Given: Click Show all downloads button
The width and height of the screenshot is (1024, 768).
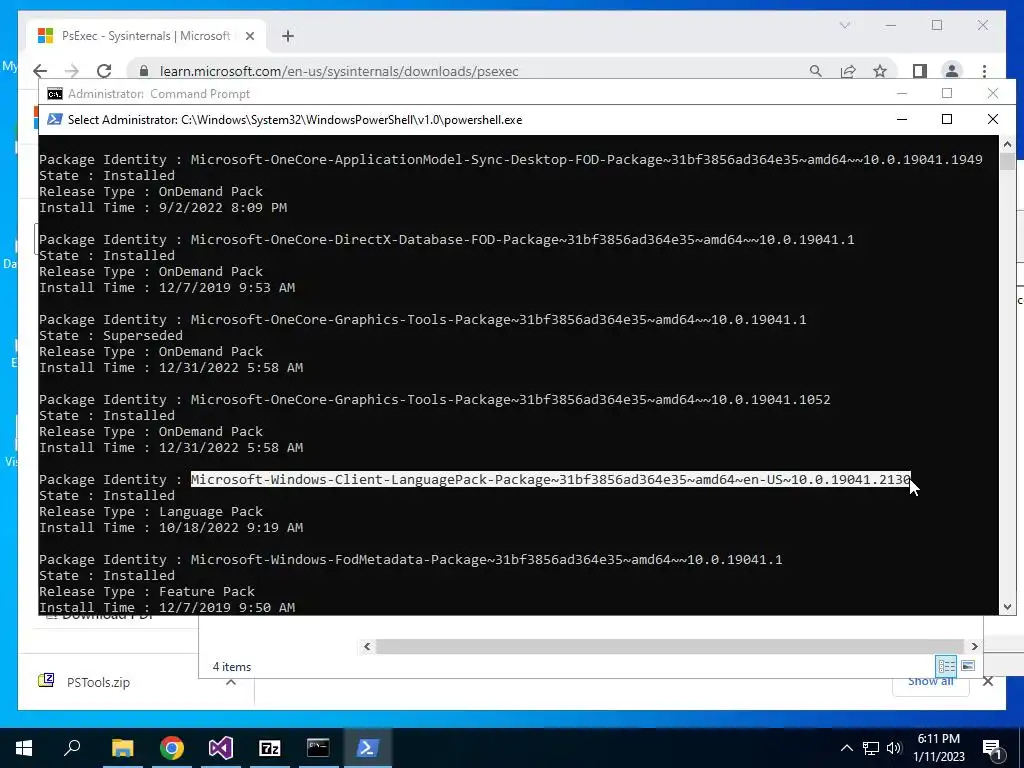Looking at the screenshot, I should (x=931, y=682).
